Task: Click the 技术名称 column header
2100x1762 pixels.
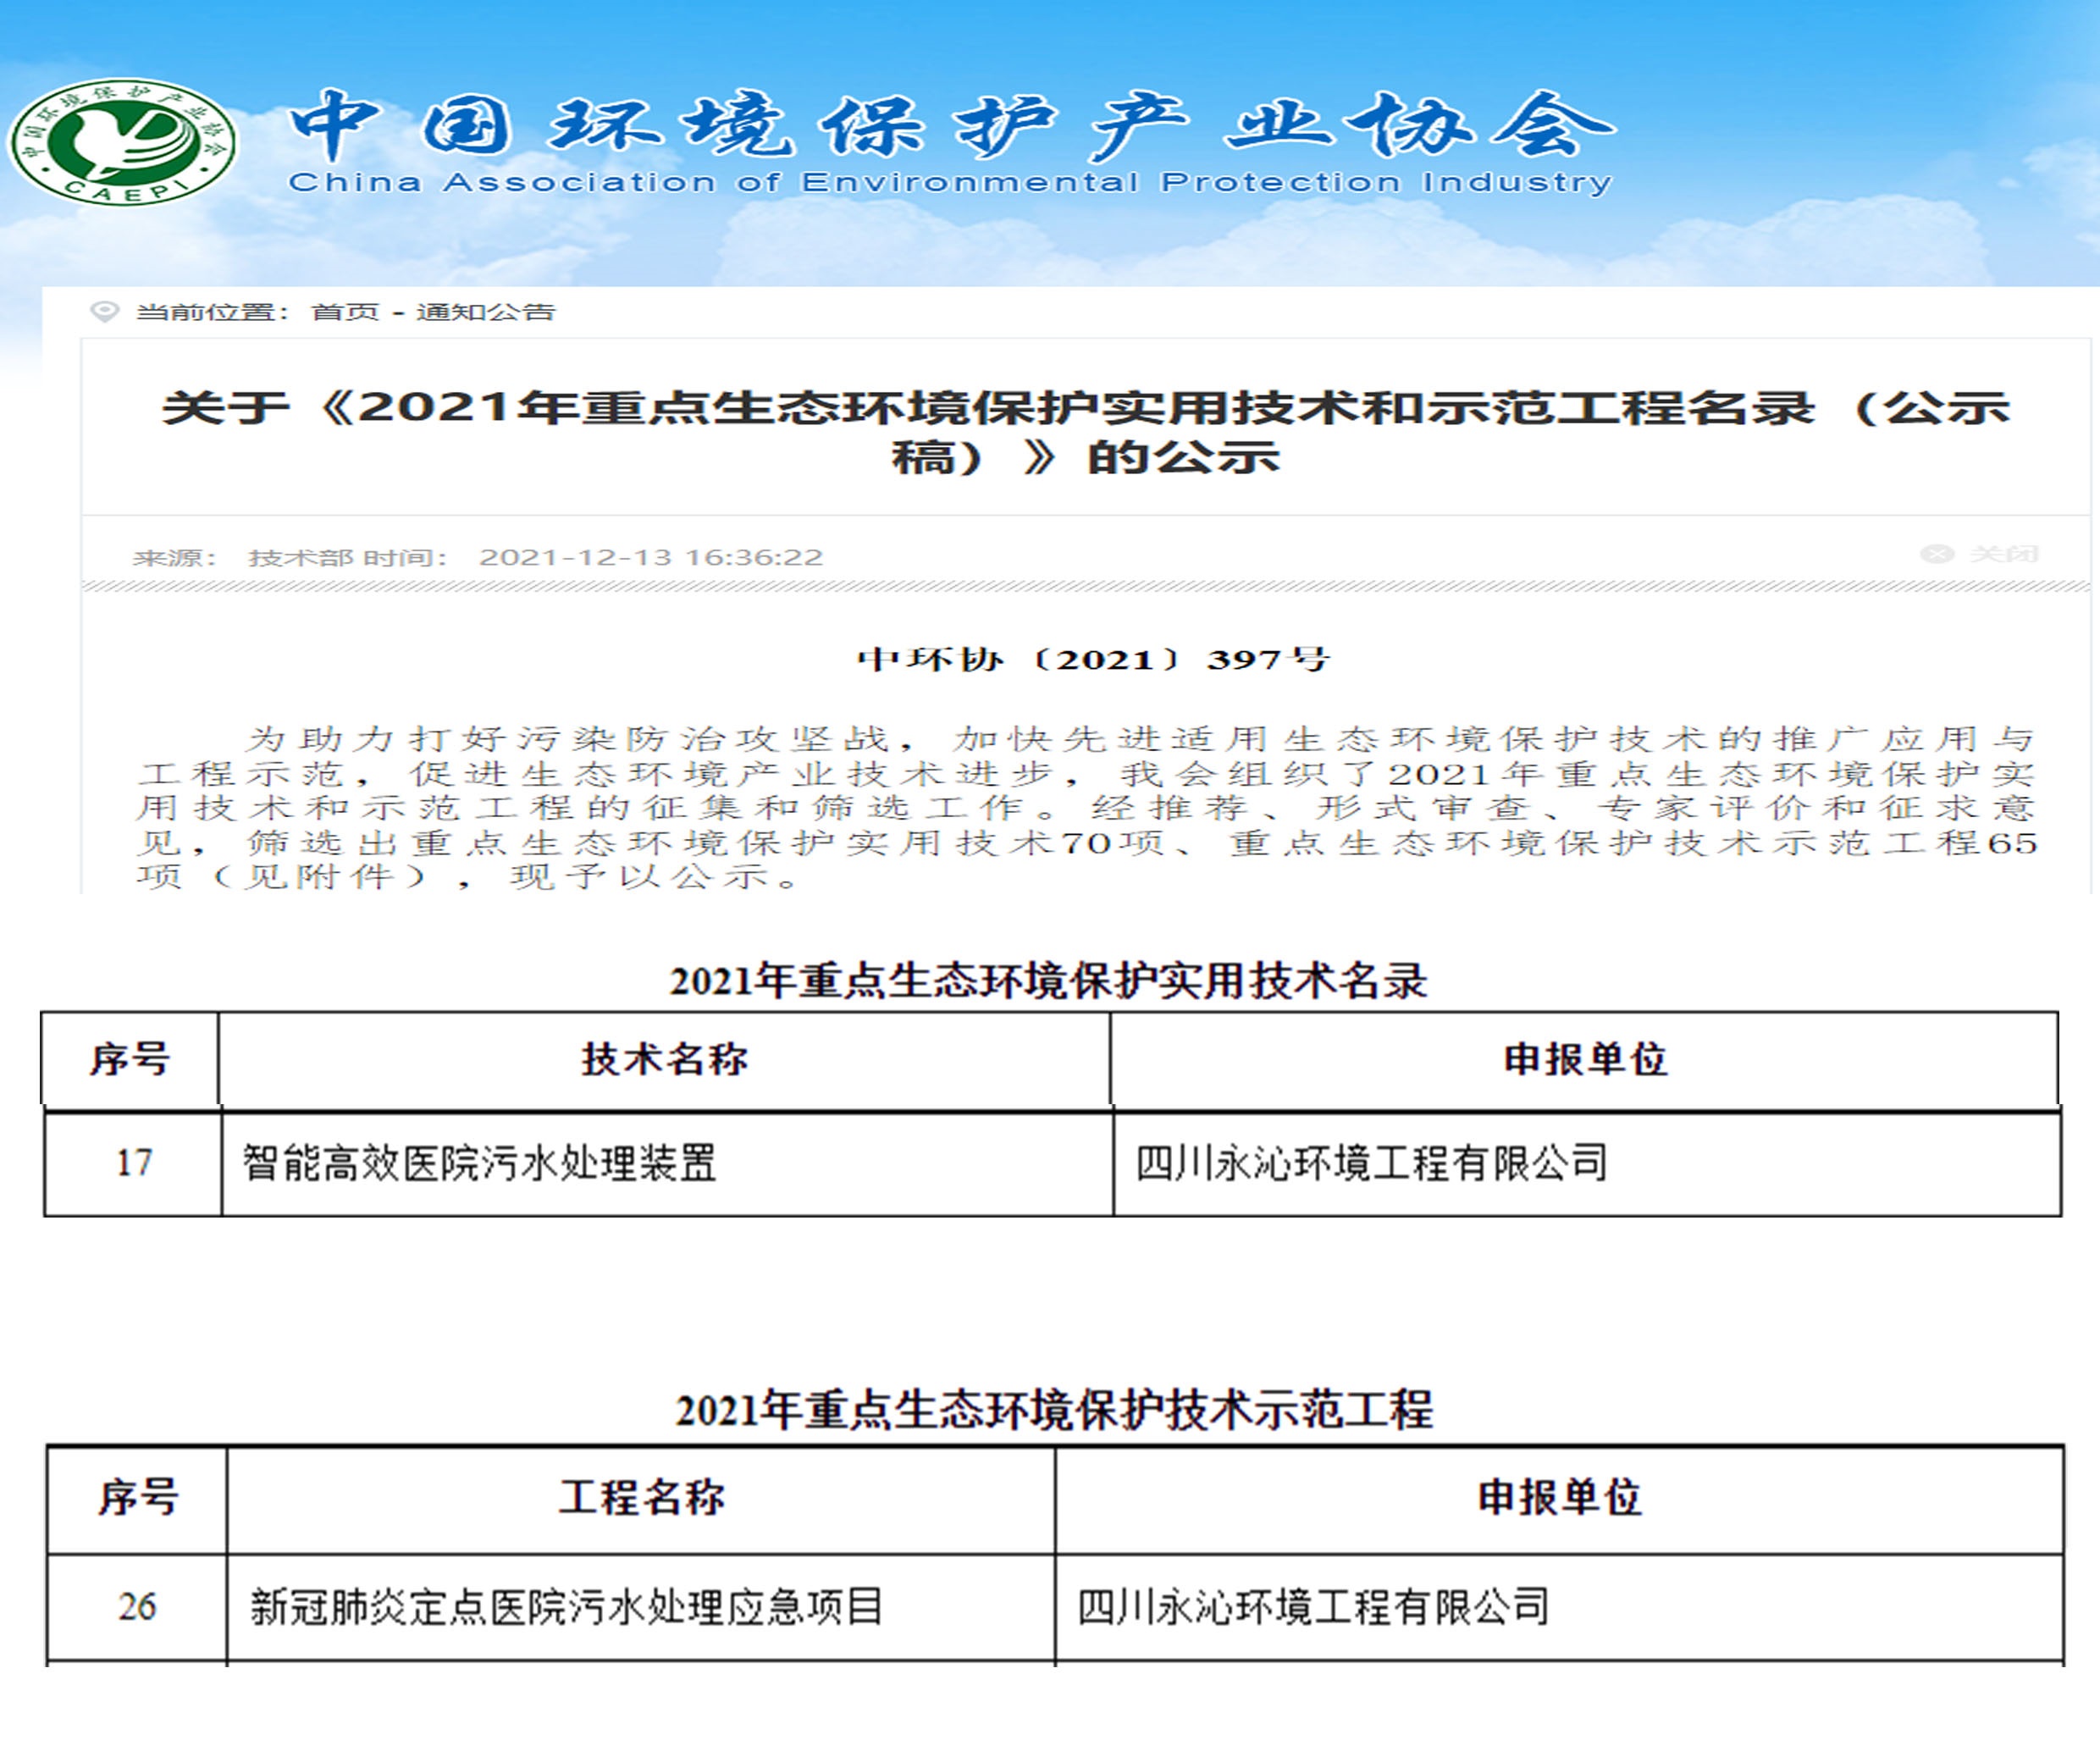Action: (x=664, y=1059)
